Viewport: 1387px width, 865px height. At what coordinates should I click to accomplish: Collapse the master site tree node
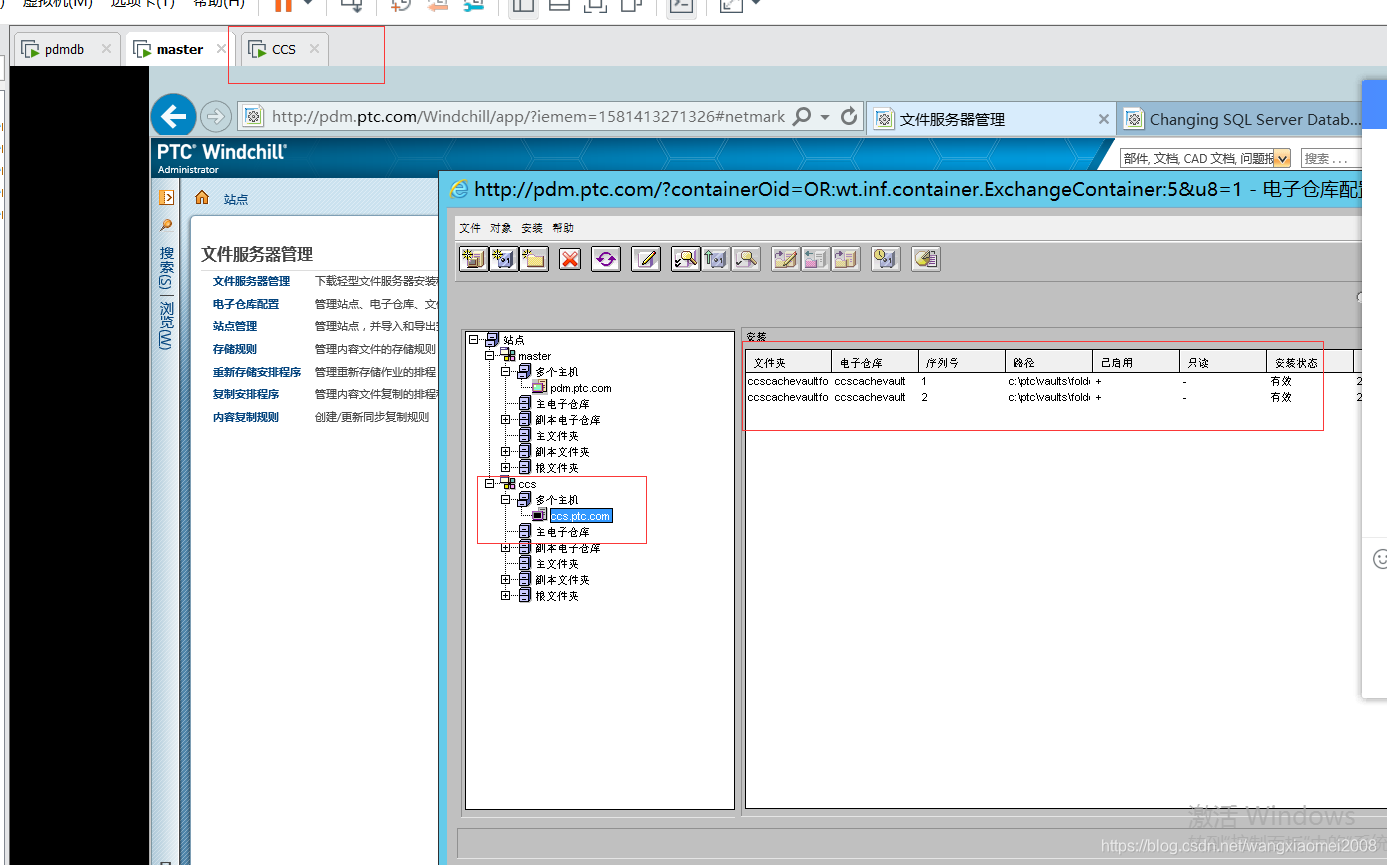coord(490,356)
